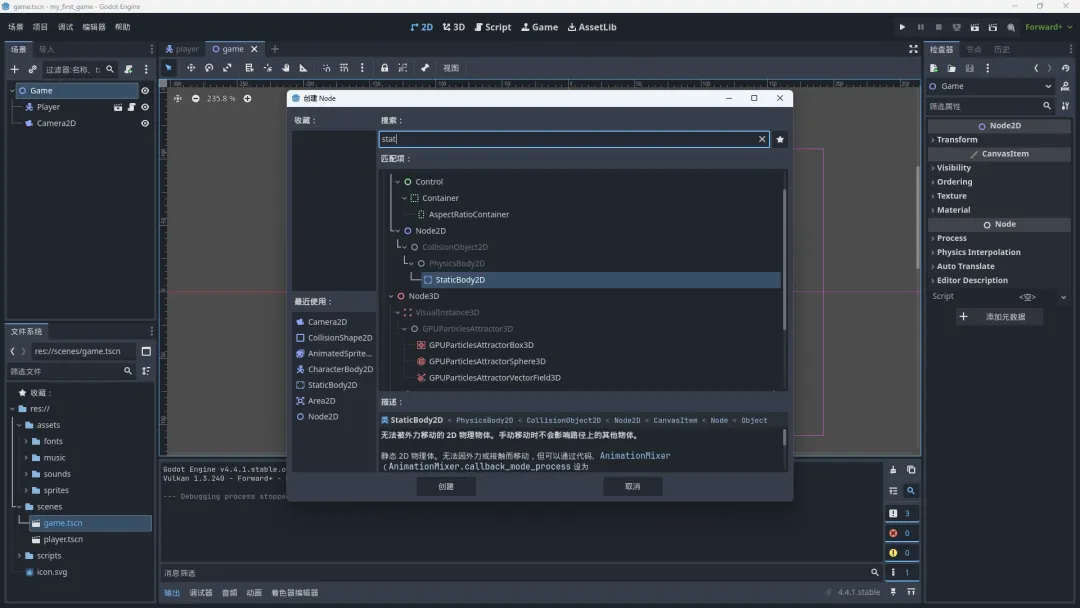1080x608 pixels.
Task: Clear the output log
Action: pos(893,470)
